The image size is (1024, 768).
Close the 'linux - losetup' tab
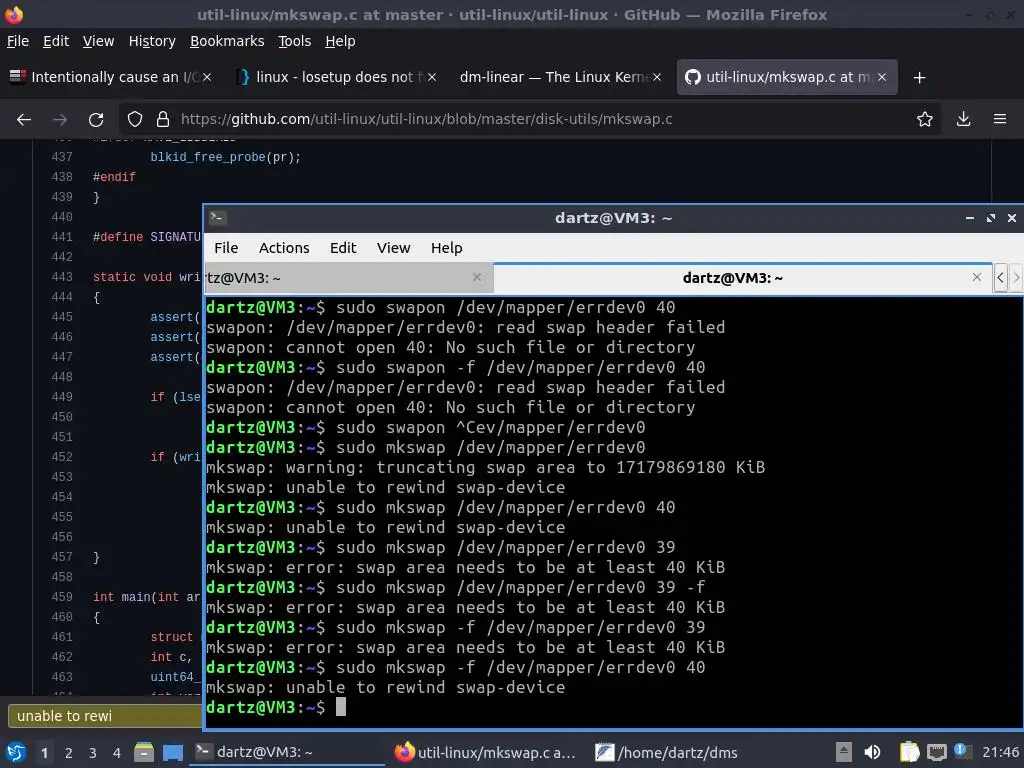pyautogui.click(x=432, y=77)
